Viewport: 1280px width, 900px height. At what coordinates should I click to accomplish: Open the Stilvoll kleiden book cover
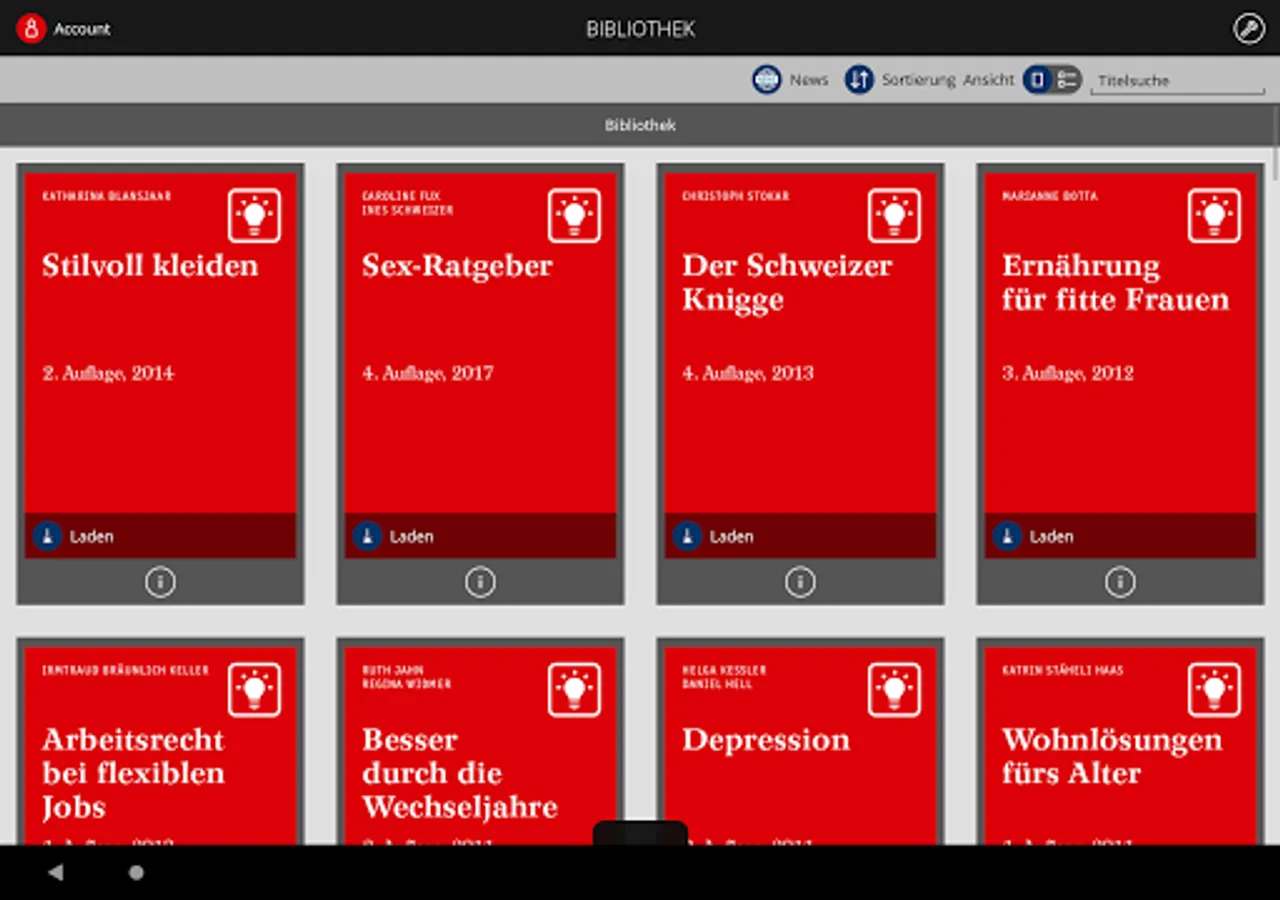click(x=160, y=343)
